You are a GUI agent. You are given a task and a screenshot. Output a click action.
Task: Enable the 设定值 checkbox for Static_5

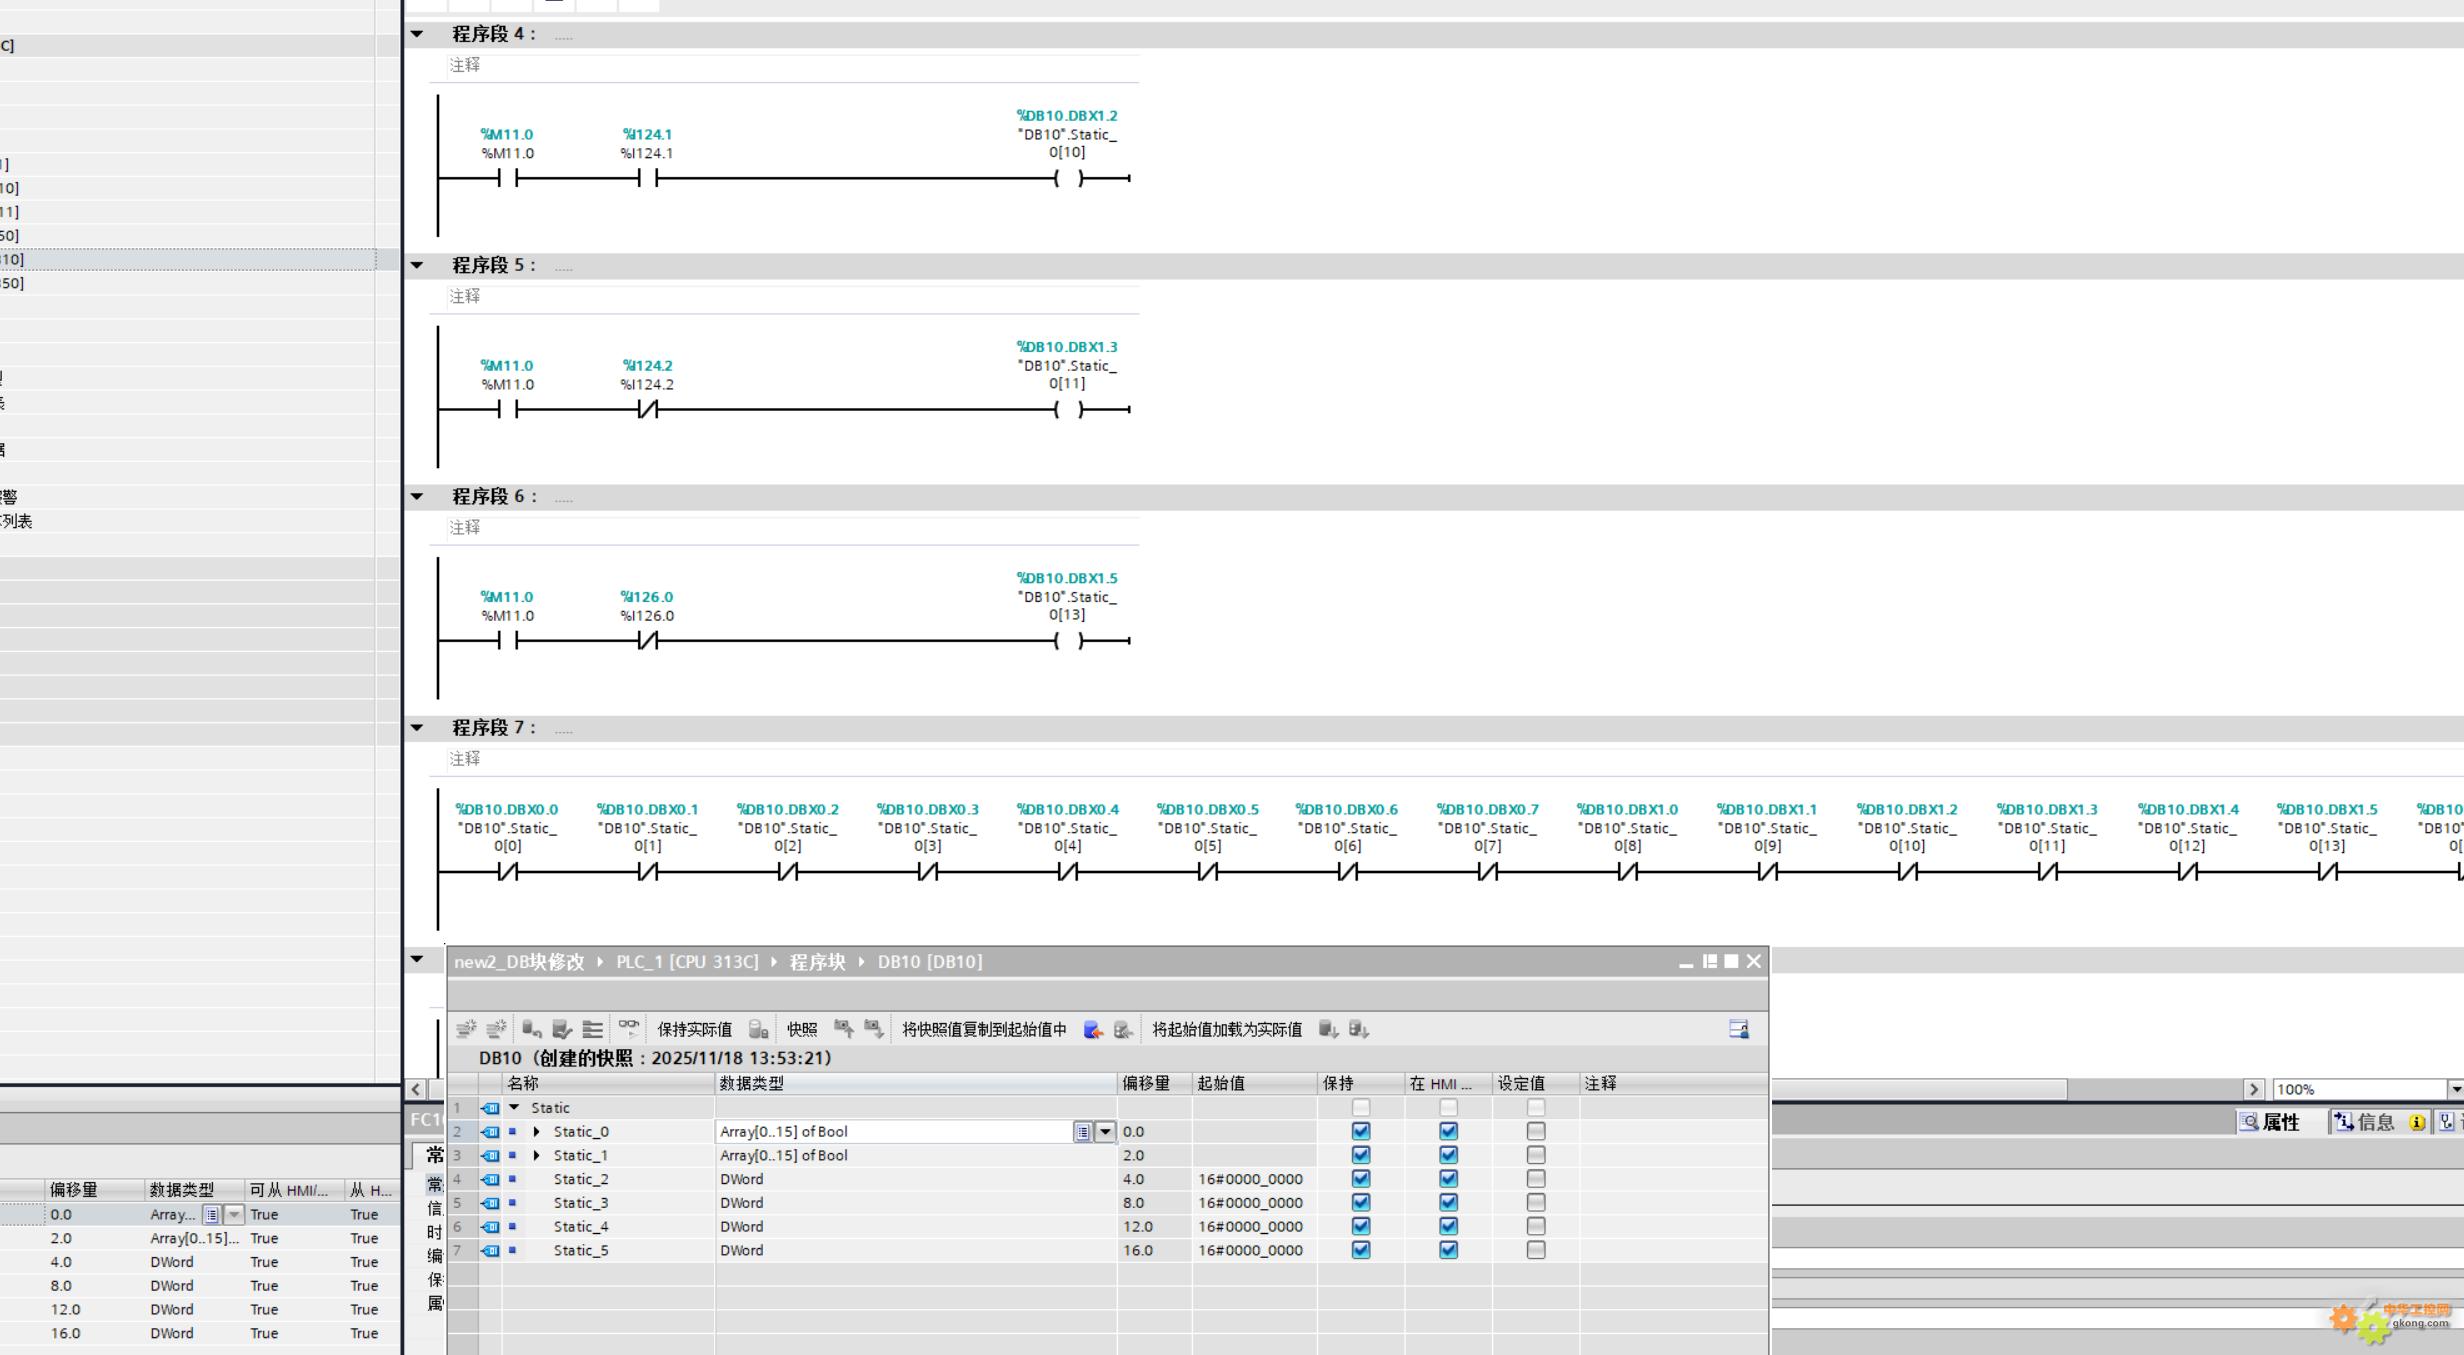pos(1536,1250)
